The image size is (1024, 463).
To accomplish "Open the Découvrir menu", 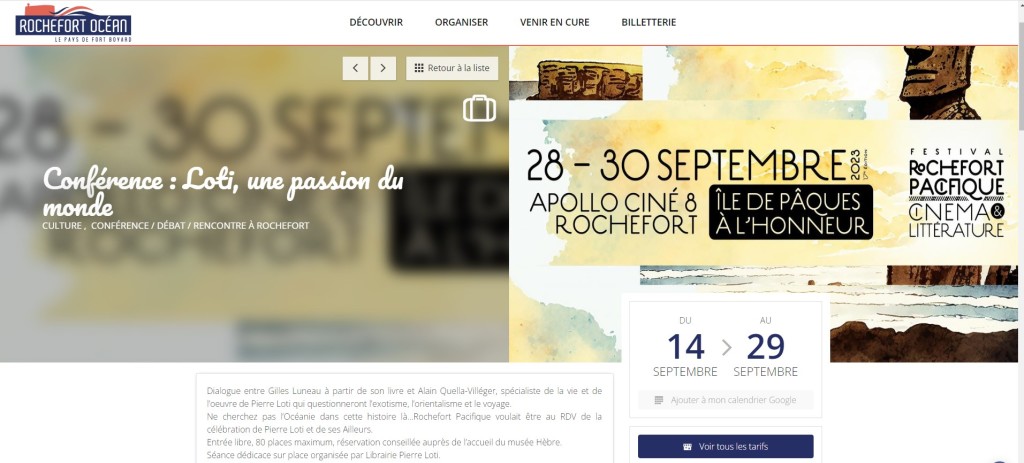I will (x=376, y=22).
